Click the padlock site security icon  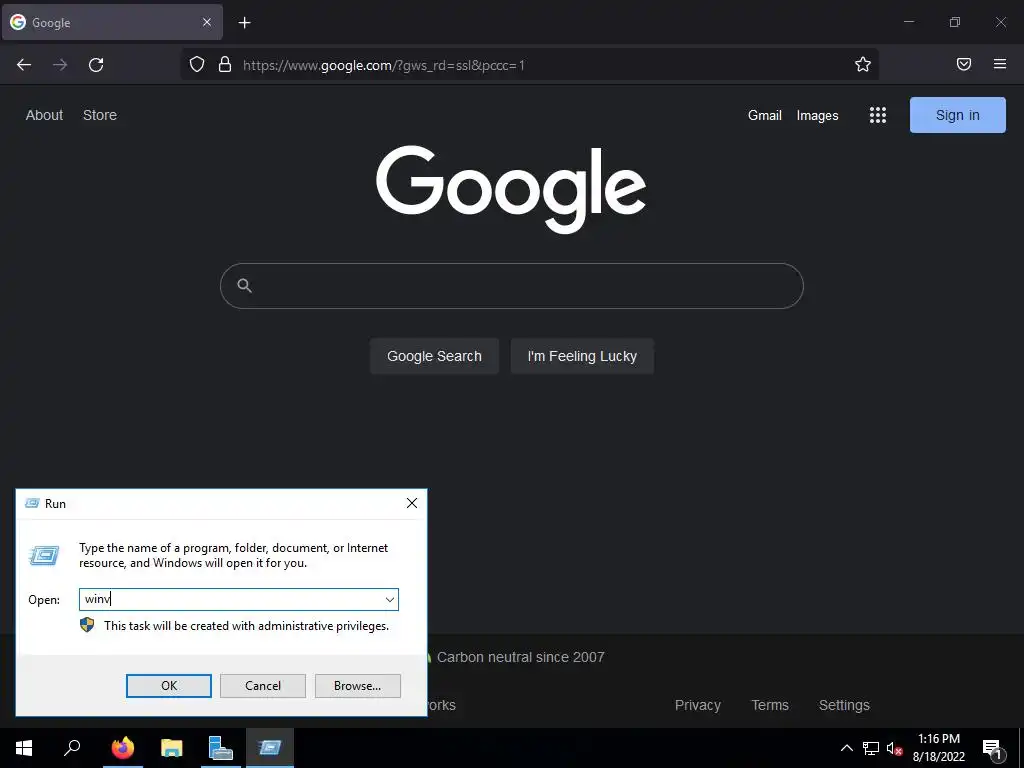click(x=225, y=64)
